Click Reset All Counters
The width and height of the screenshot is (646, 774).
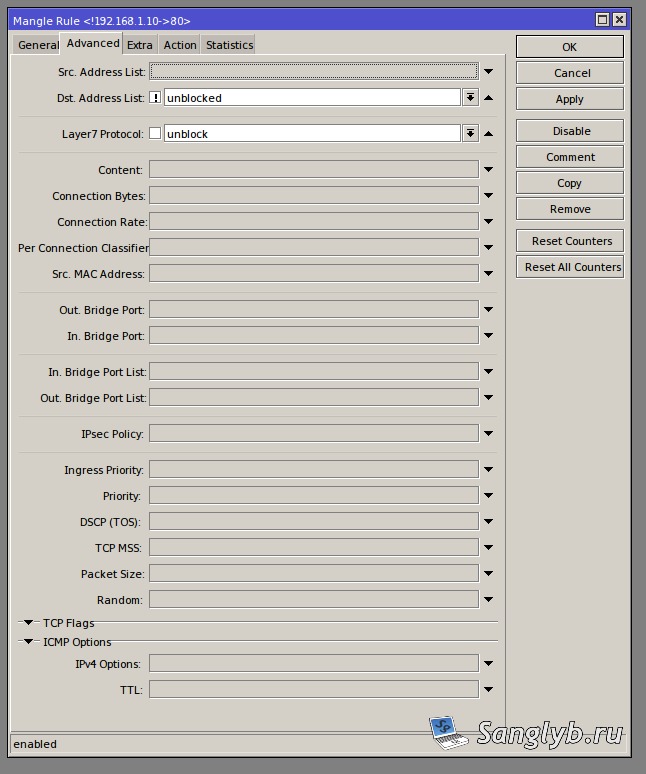[570, 267]
